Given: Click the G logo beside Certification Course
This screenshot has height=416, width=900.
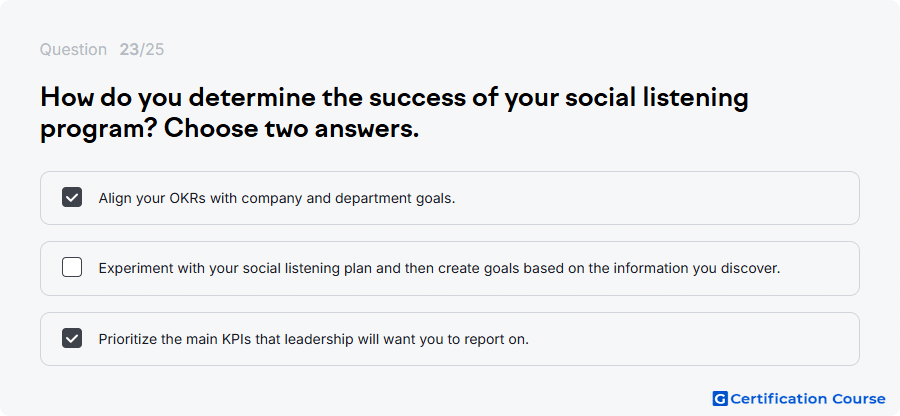Looking at the screenshot, I should 720,399.
